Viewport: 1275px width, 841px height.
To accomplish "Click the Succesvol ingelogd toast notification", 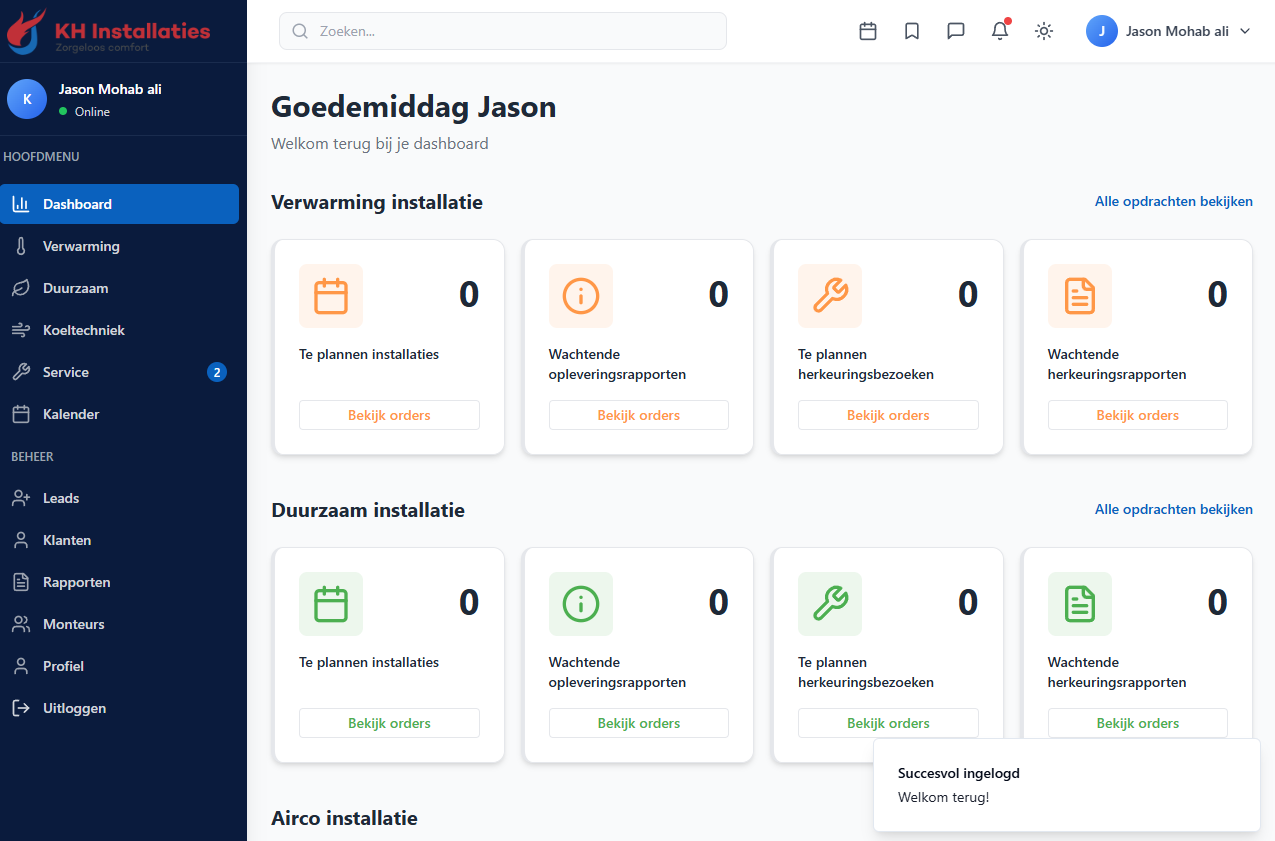I will coord(1066,784).
